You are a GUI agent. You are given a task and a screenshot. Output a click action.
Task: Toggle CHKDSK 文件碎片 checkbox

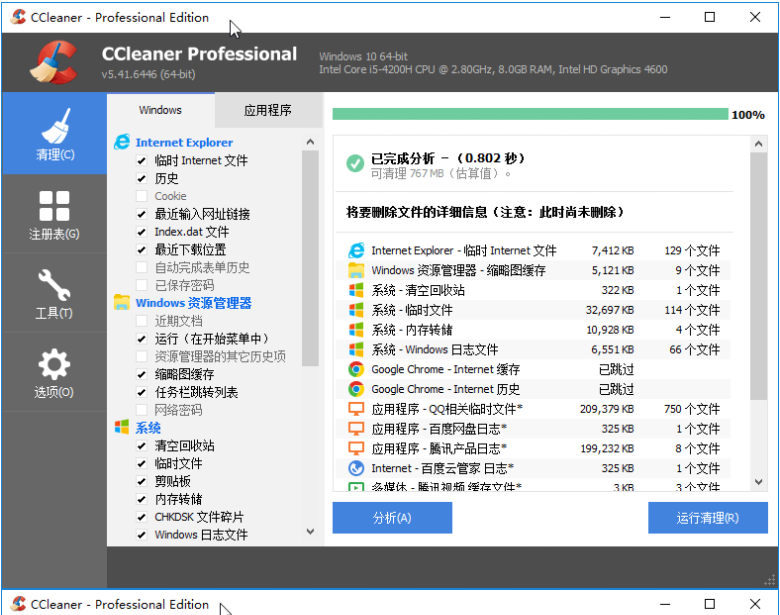click(x=142, y=517)
